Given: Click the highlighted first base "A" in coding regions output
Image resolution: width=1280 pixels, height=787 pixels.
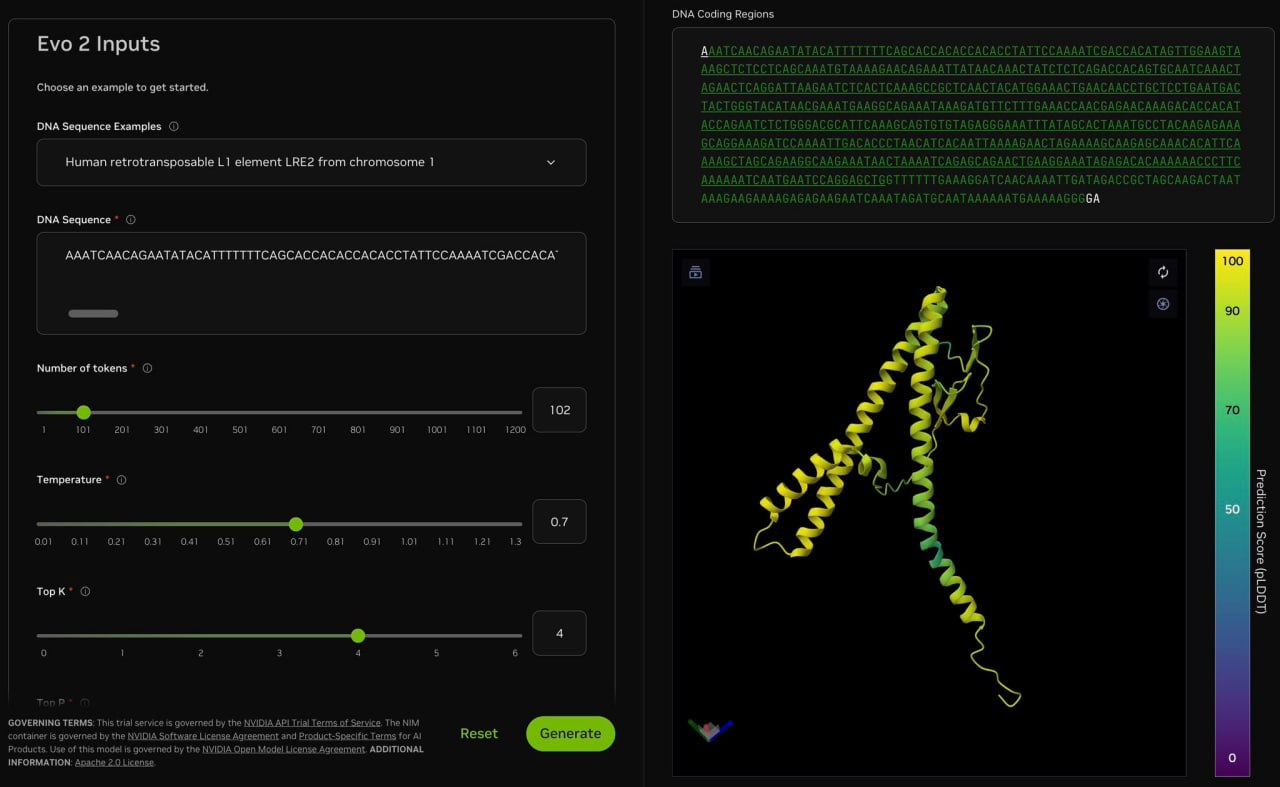Looking at the screenshot, I should [x=704, y=51].
